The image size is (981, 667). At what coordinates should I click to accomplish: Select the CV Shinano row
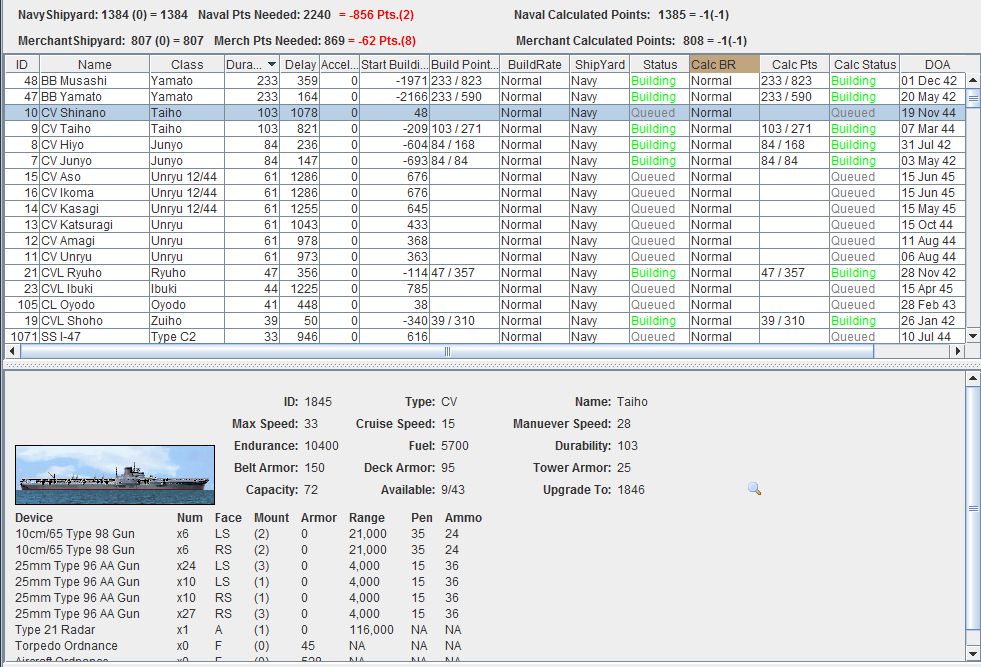click(485, 113)
